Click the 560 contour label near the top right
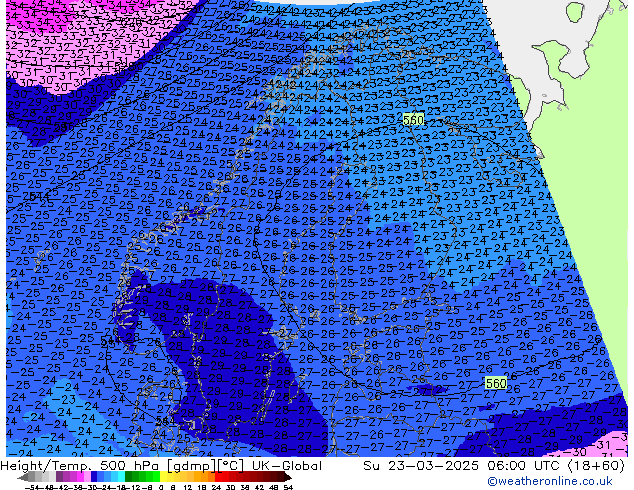This screenshot has width=634, height=490. 413,120
